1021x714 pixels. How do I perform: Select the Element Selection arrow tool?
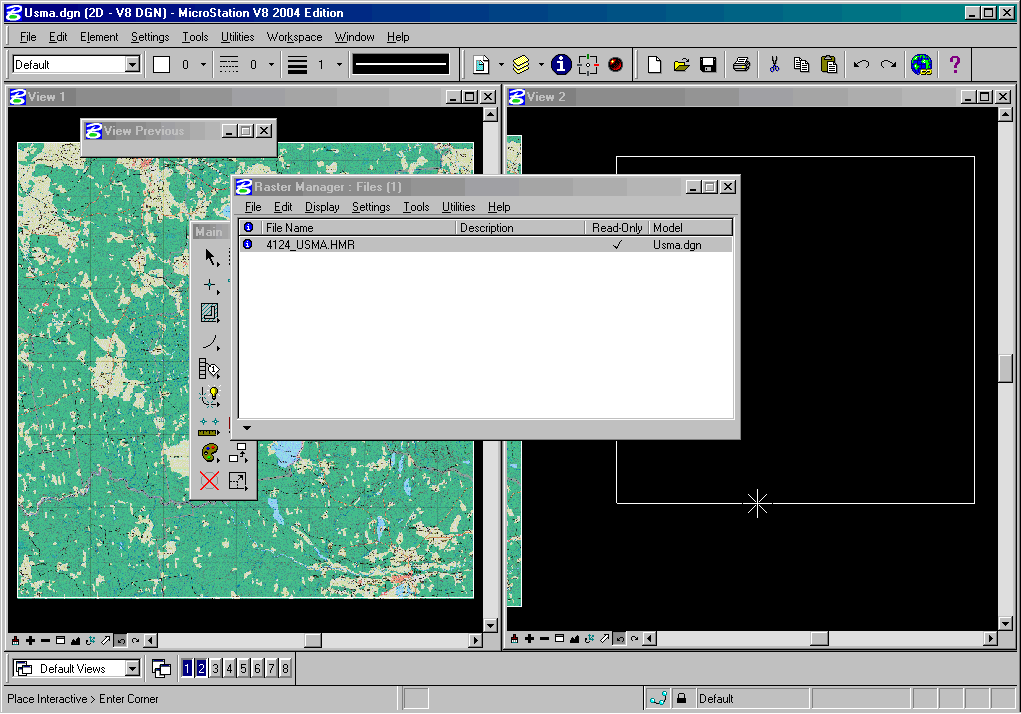coord(210,258)
